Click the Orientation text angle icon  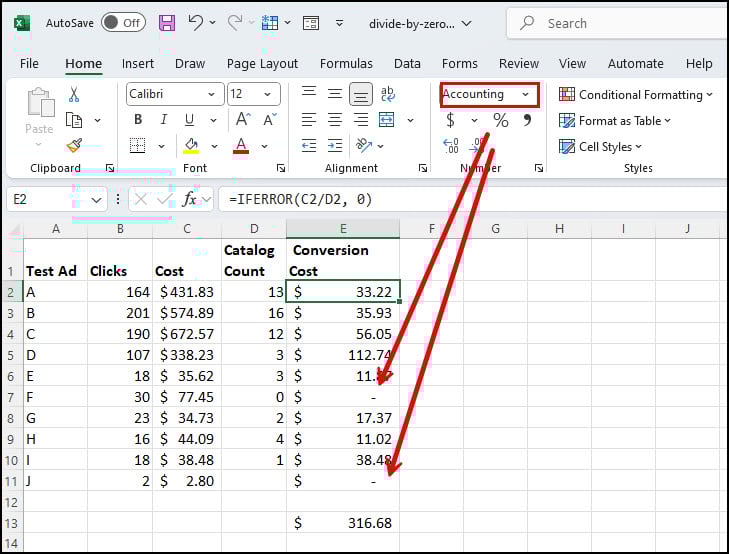[364, 146]
